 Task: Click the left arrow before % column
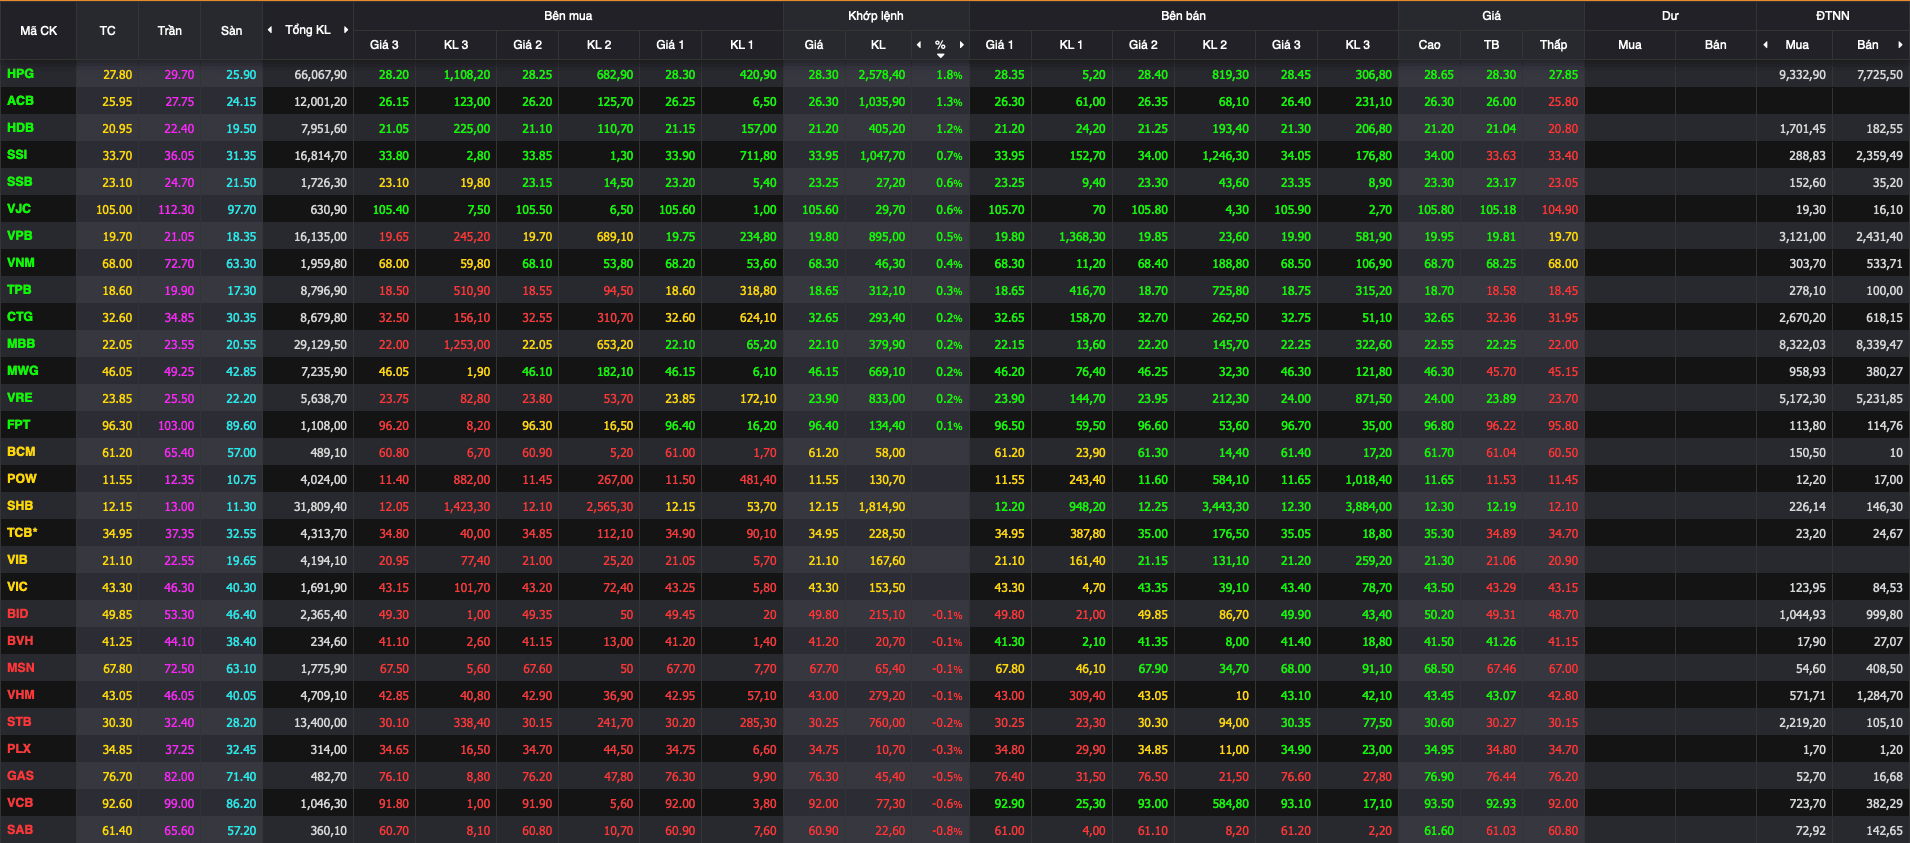919,45
